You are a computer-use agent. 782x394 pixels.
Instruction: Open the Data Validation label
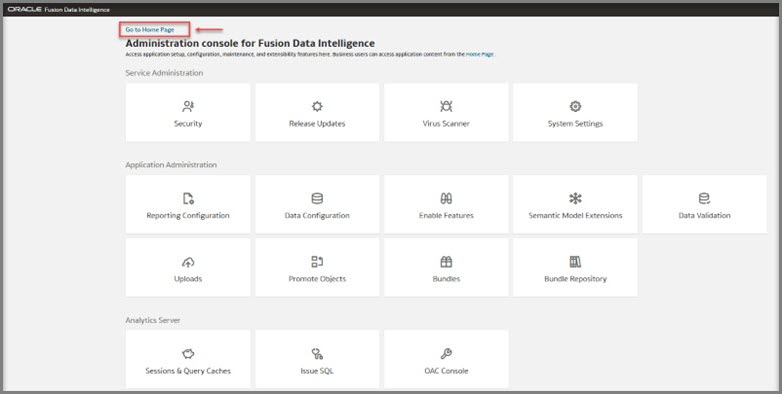704,216
